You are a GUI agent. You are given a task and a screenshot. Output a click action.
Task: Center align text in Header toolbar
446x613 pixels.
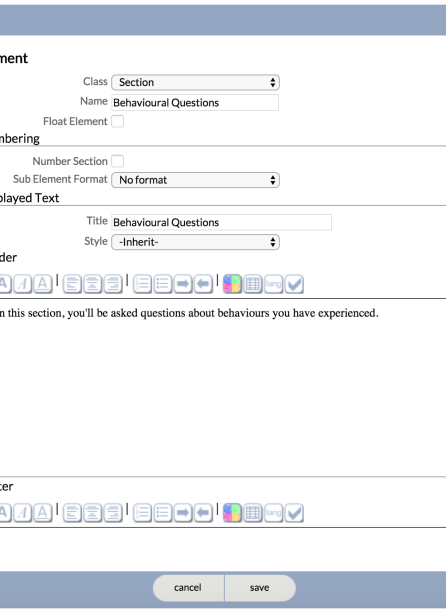92,284
